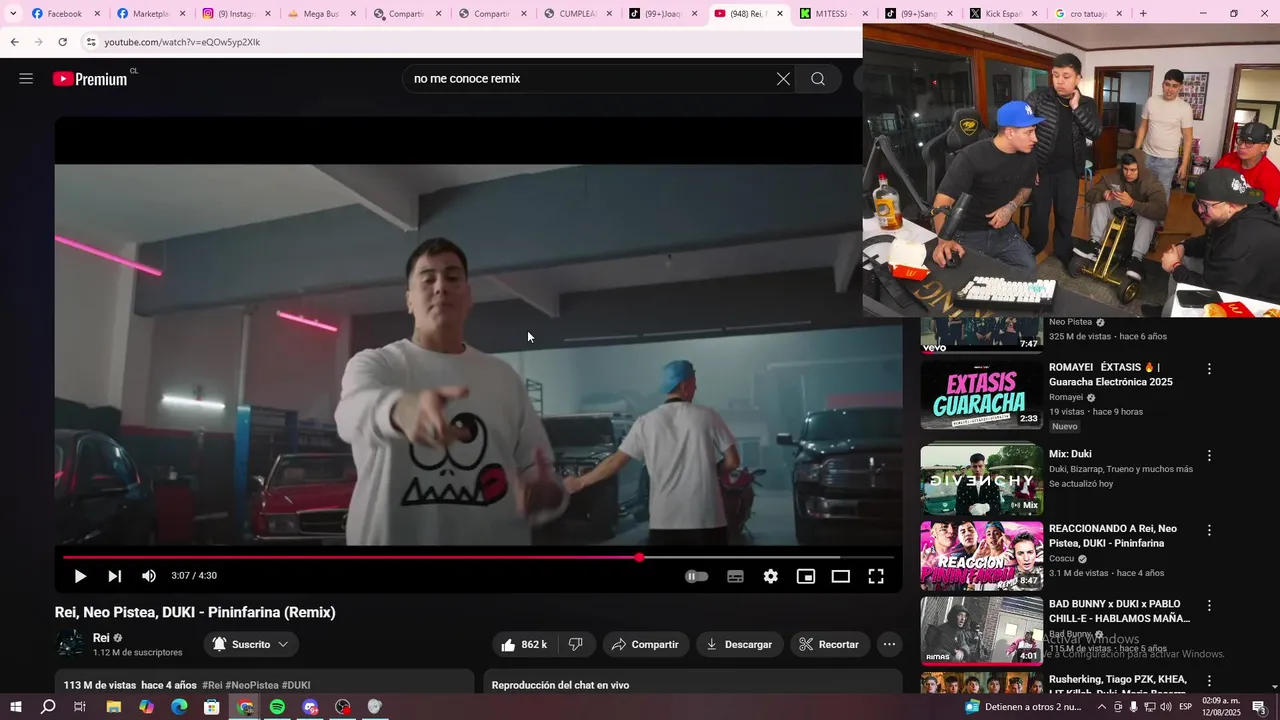Download video with Descargar button

[740, 645]
